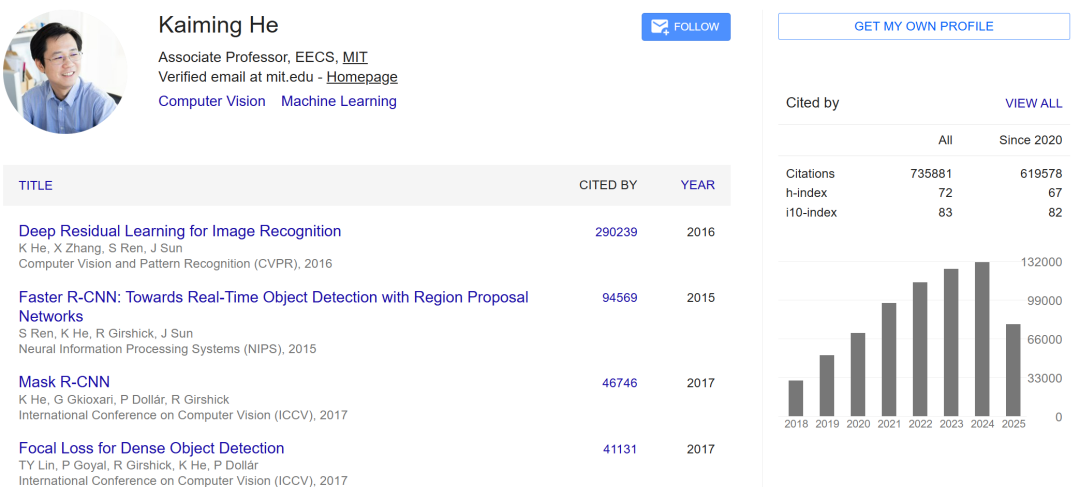Viewport: 1080px width, 487px height.
Task: Sort publications by Year column
Action: [697, 185]
